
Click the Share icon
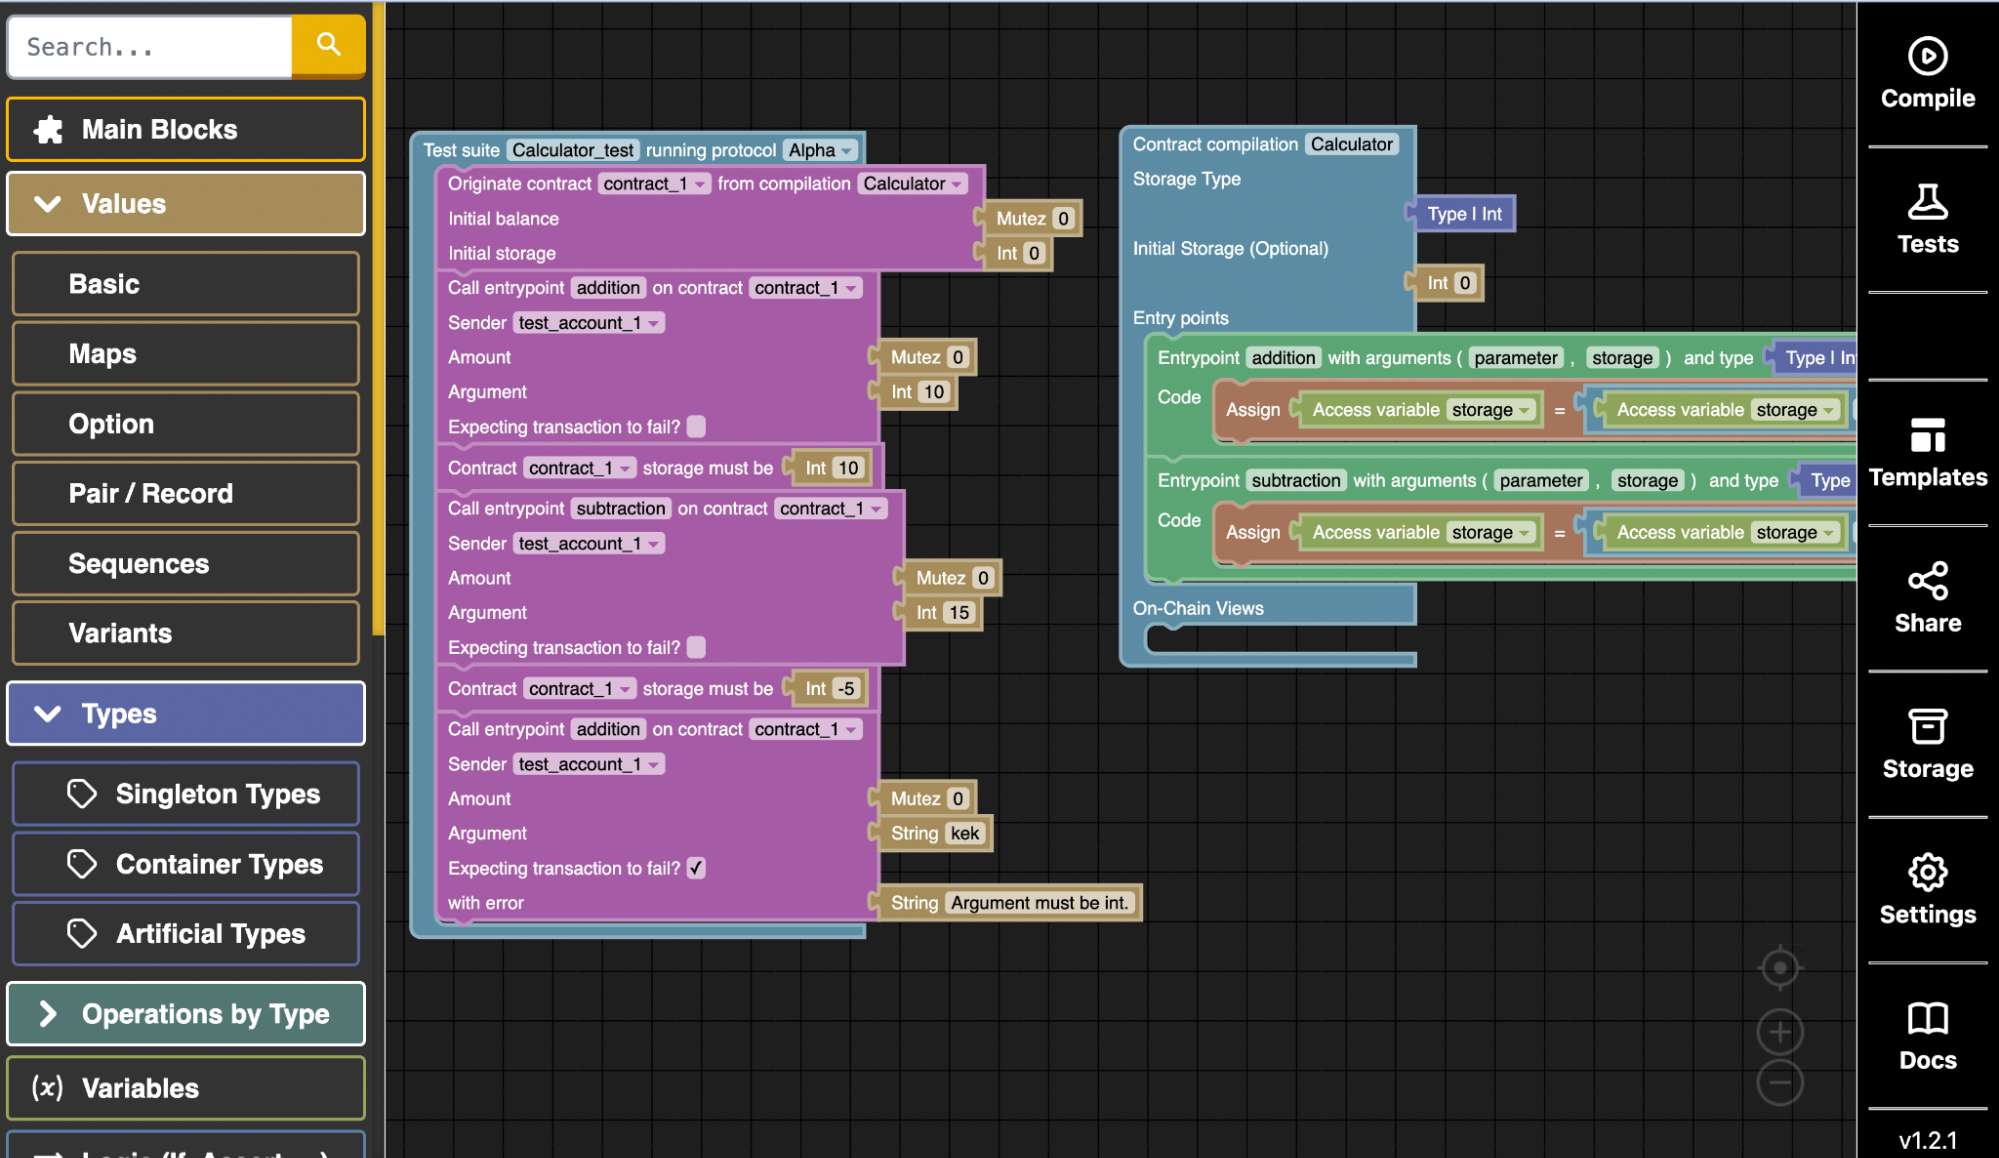(x=1927, y=581)
